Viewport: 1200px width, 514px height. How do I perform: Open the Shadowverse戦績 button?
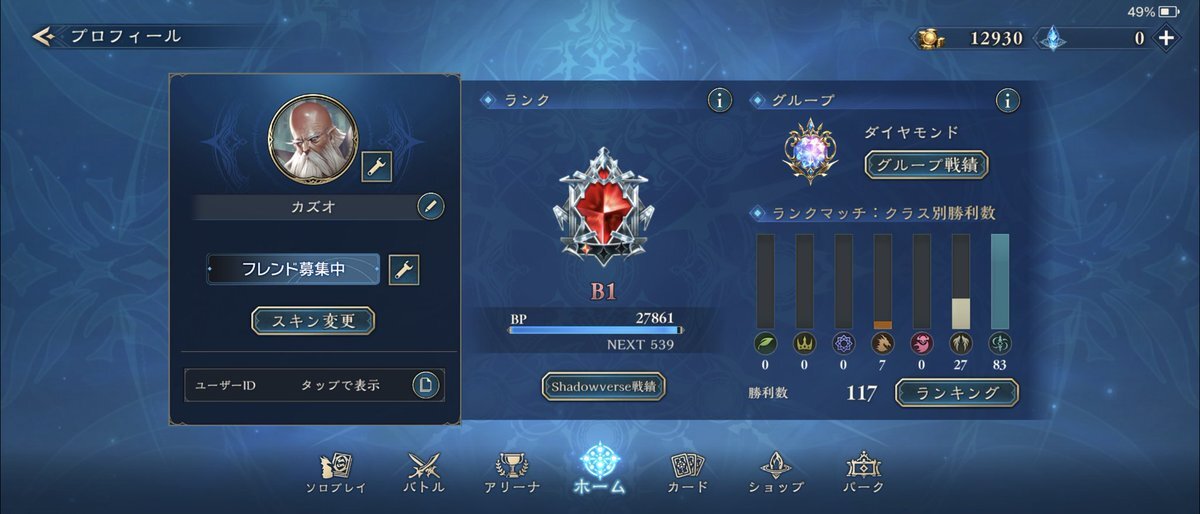click(604, 386)
